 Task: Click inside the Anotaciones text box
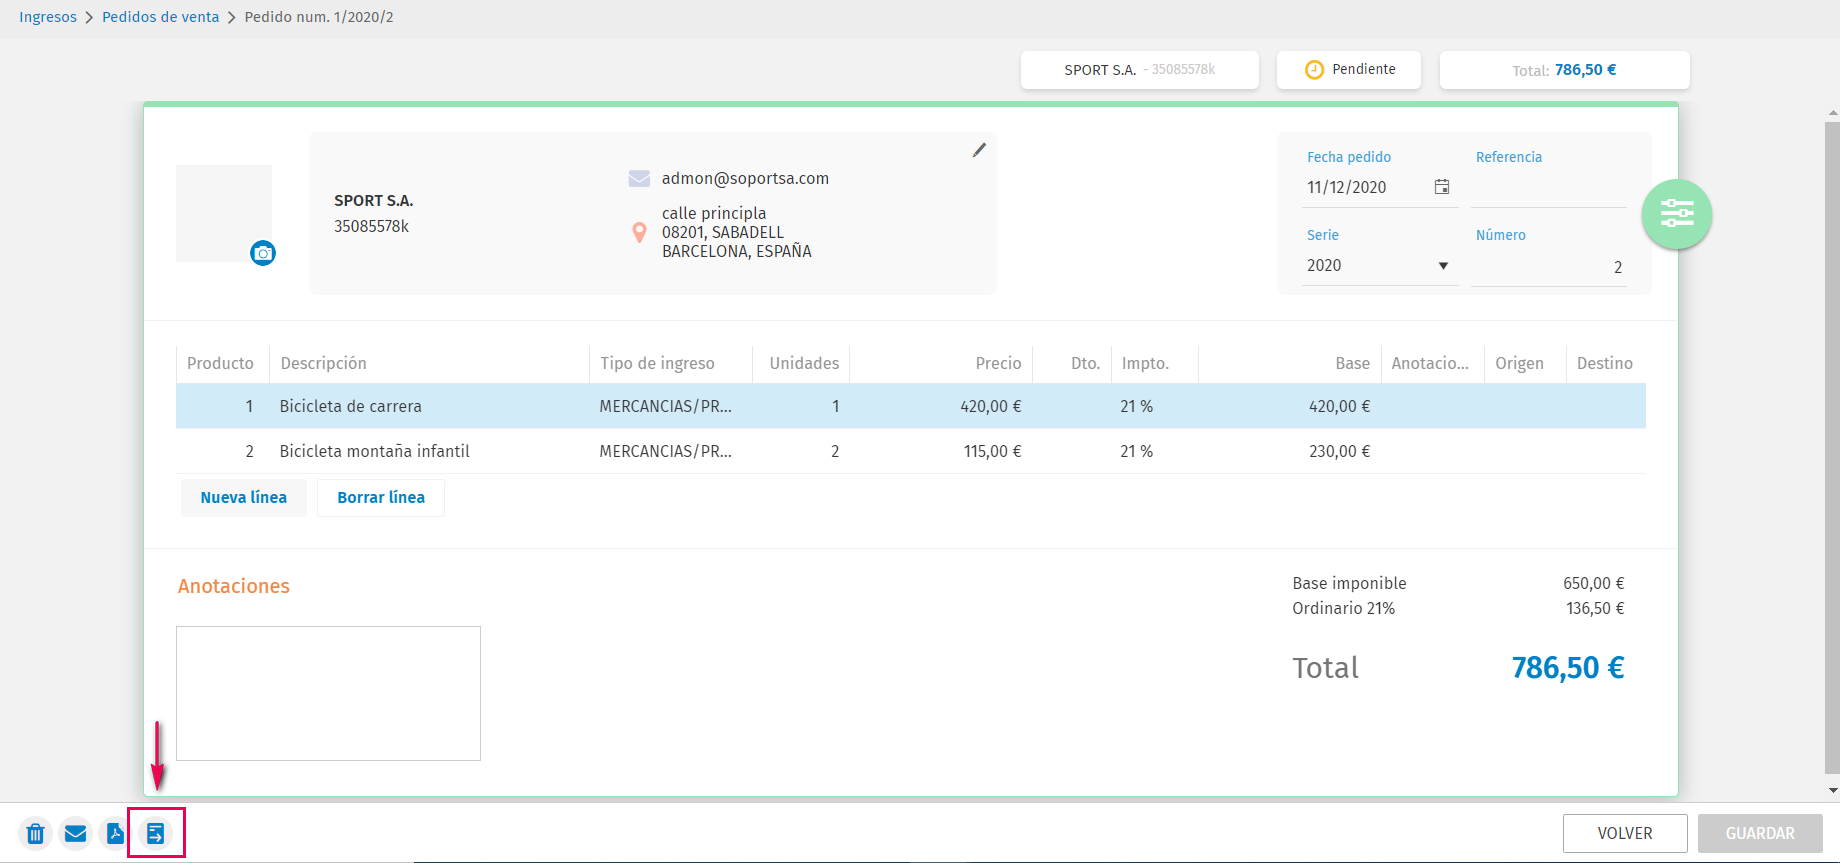click(328, 693)
